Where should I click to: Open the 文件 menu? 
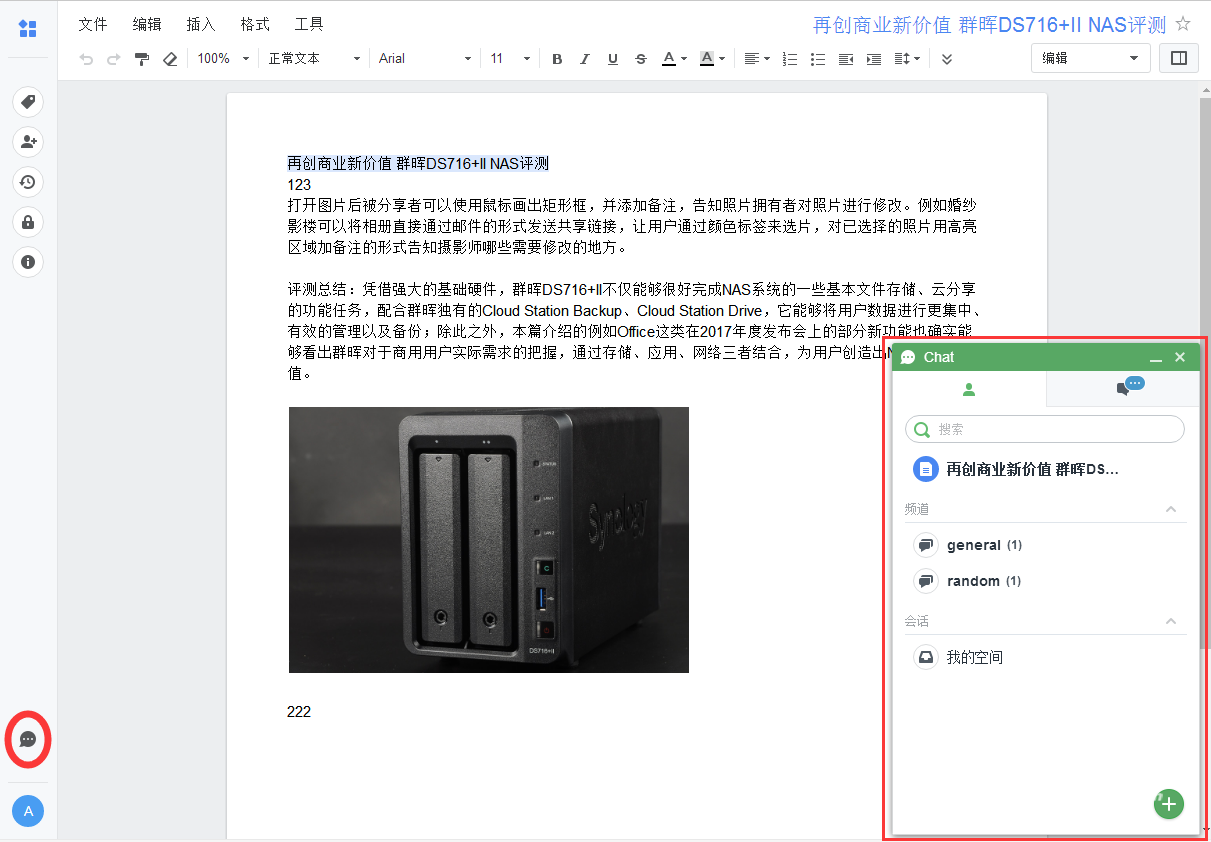tap(93, 24)
